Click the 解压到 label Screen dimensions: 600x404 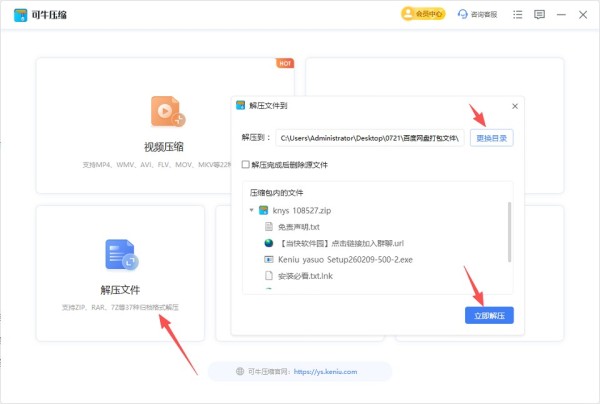coord(256,137)
